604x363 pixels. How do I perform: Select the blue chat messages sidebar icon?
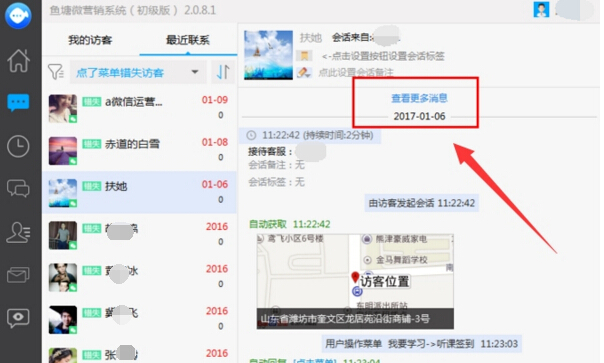click(18, 103)
